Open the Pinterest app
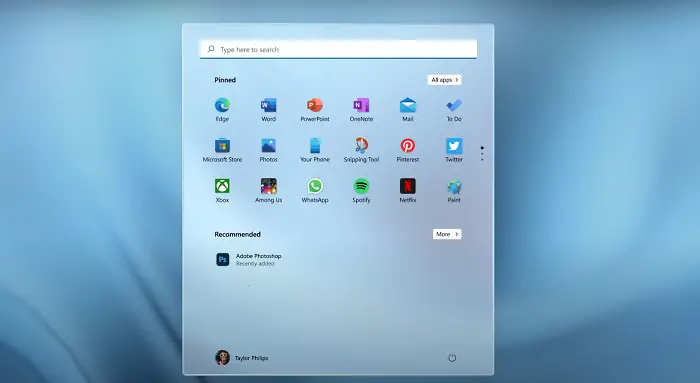The image size is (700, 383). 408,150
